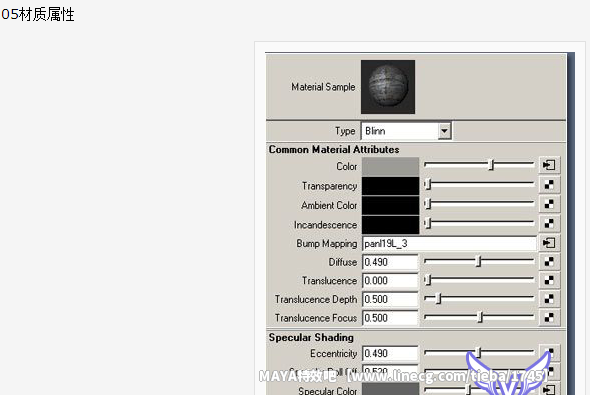The image size is (590, 395).
Task: Click the Common Material Attributes heading
Action: point(334,149)
